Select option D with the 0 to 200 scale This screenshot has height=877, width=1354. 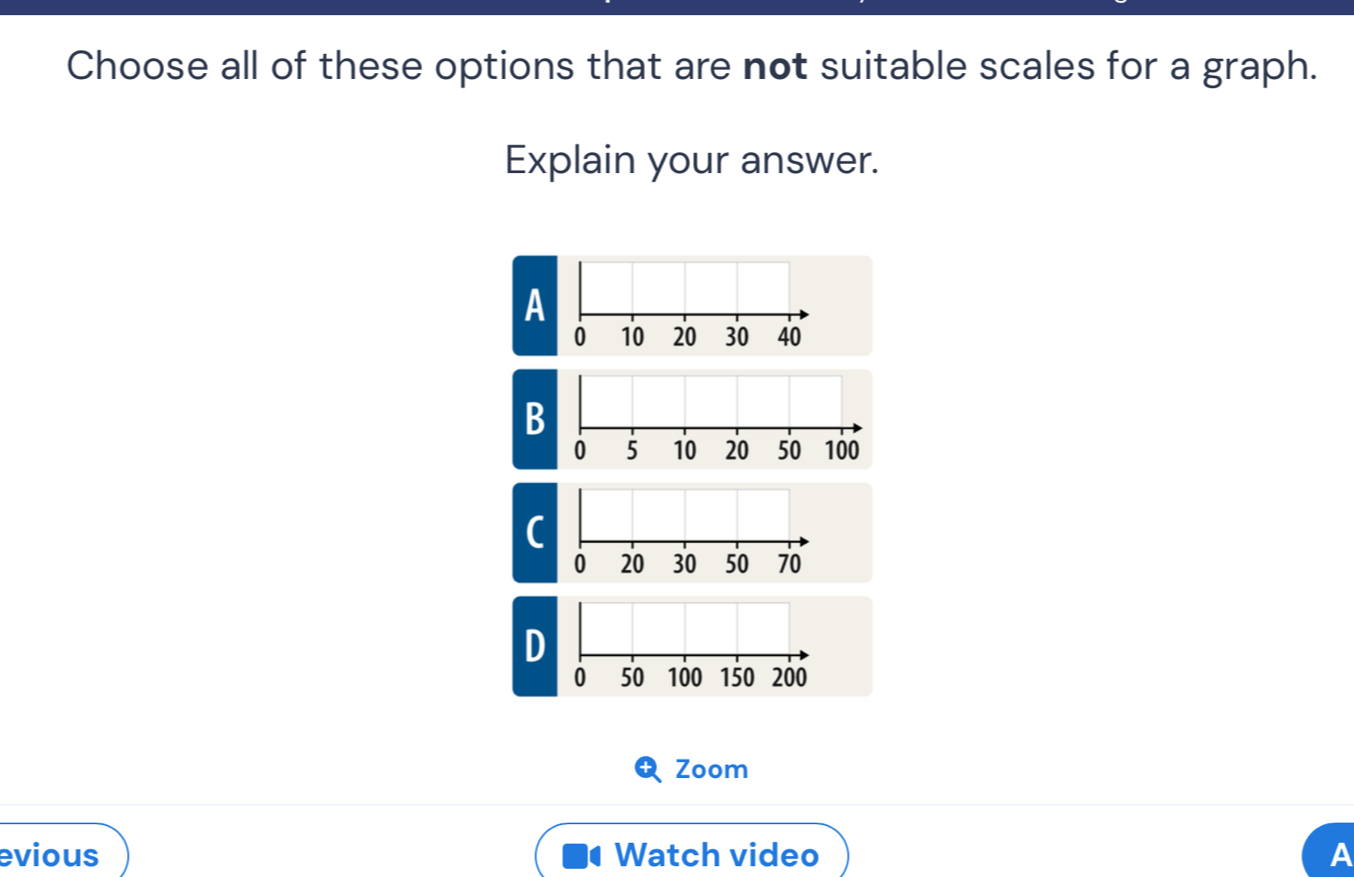click(x=692, y=645)
